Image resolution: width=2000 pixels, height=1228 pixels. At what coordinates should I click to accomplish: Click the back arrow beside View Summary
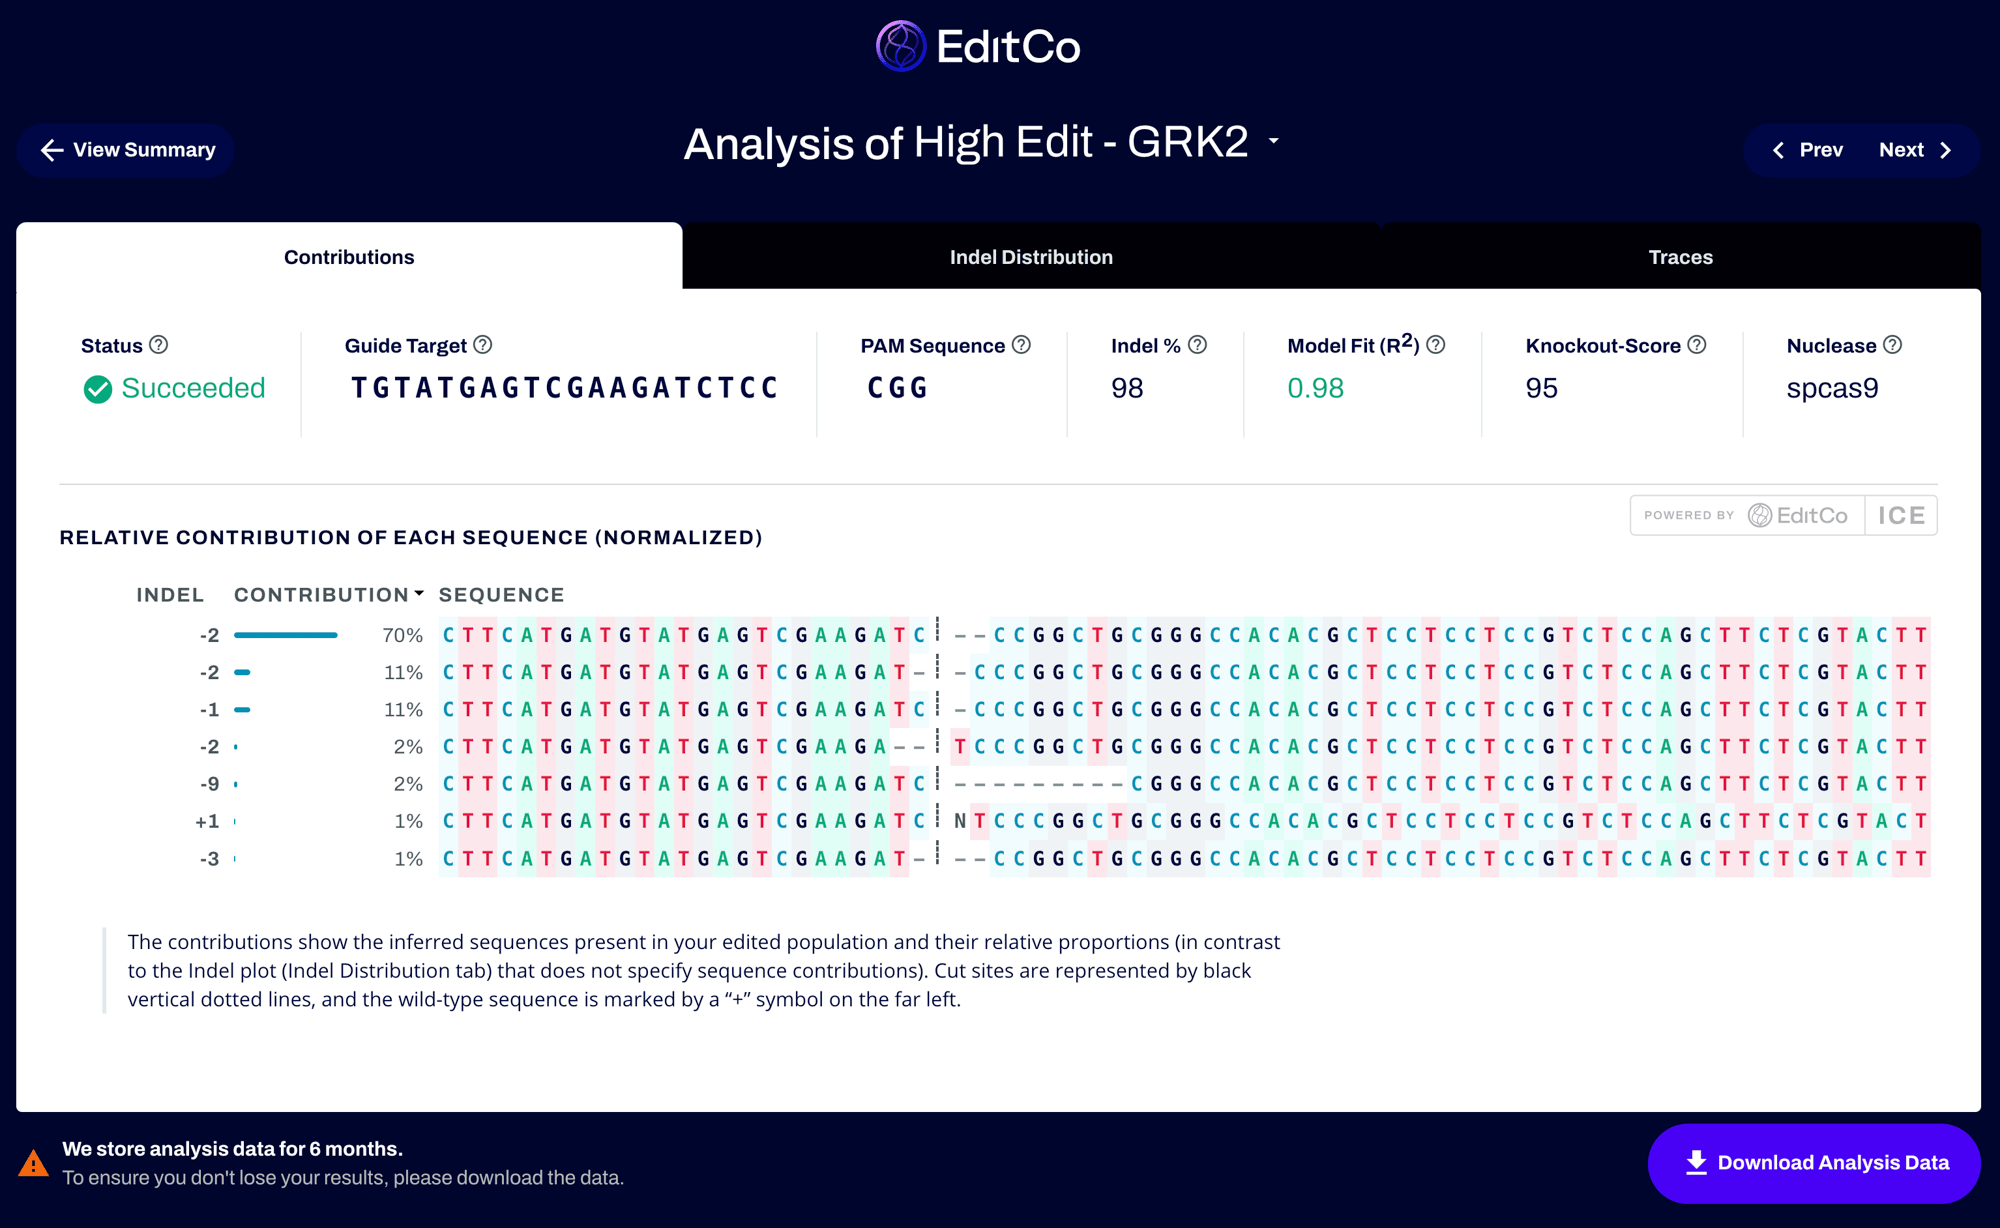coord(52,150)
